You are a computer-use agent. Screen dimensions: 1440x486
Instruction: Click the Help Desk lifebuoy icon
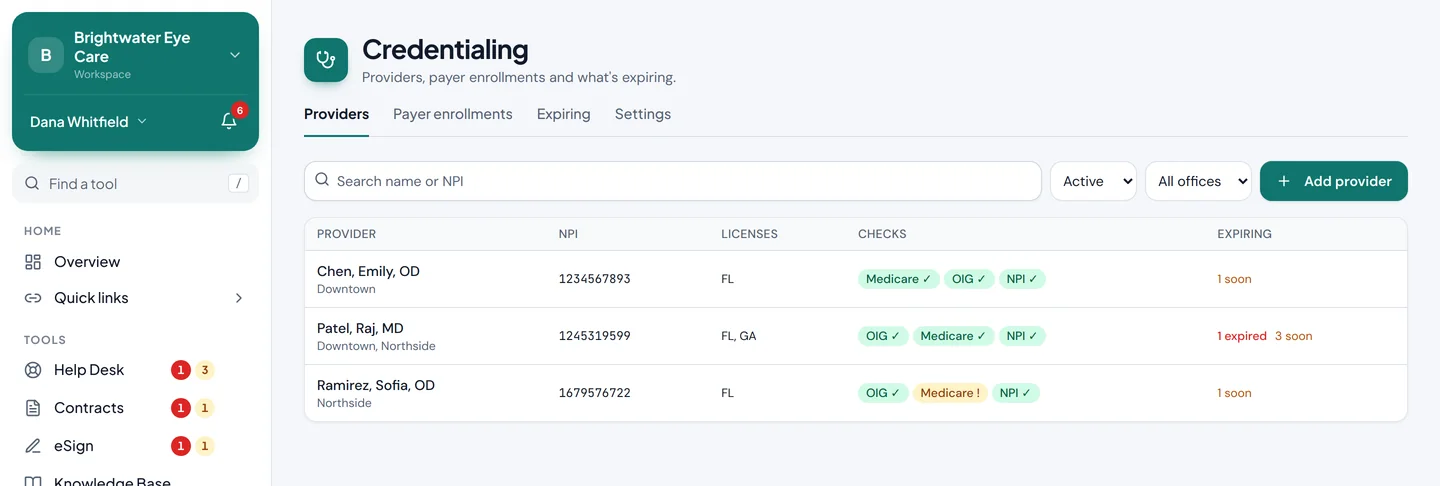(x=33, y=370)
